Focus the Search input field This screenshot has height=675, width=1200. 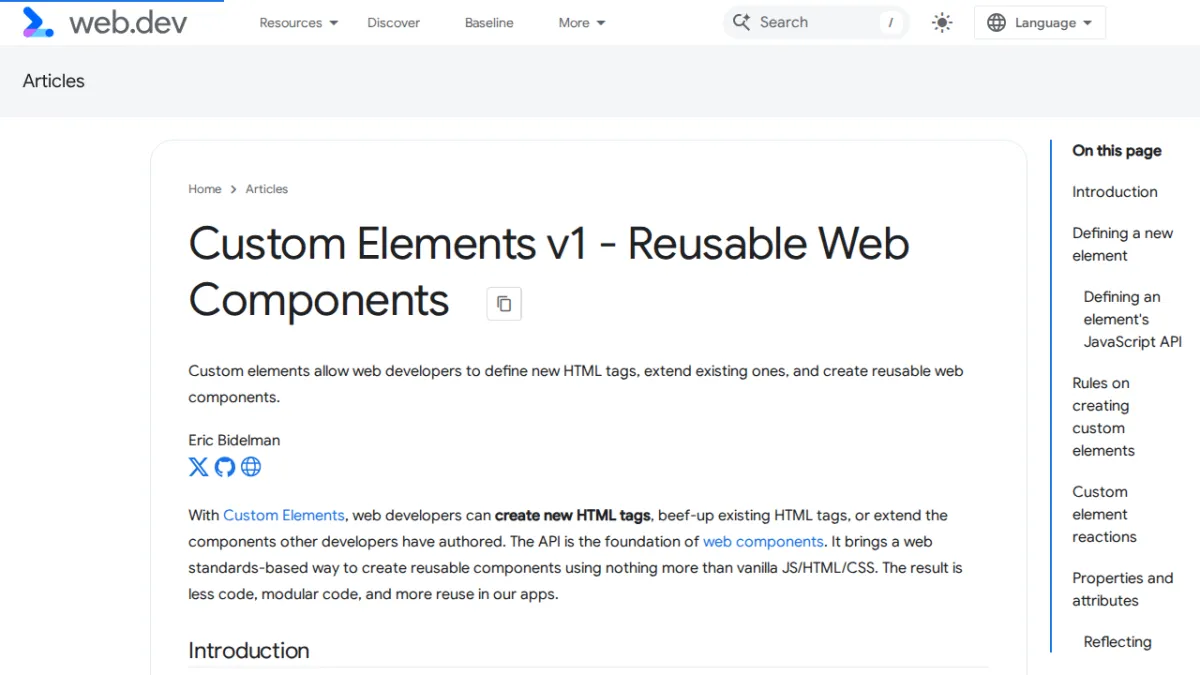[815, 22]
